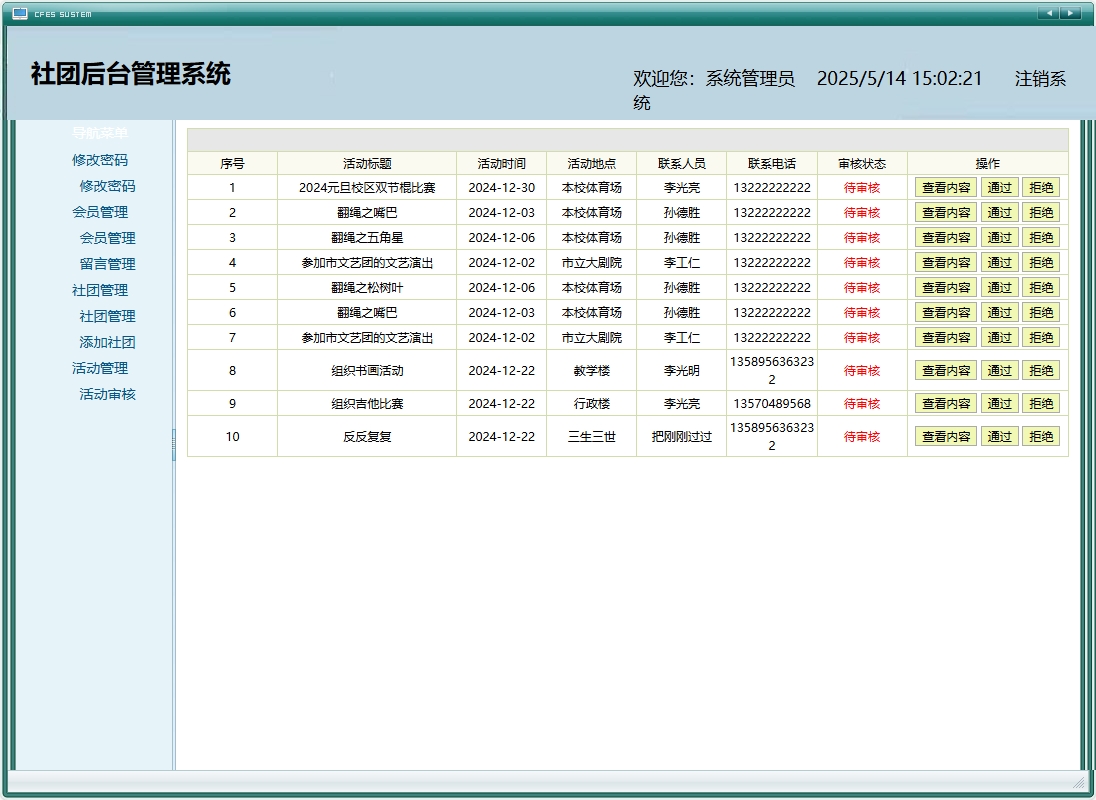
Task: 查看内容 for 翻绳之五角星
Action: 944,237
